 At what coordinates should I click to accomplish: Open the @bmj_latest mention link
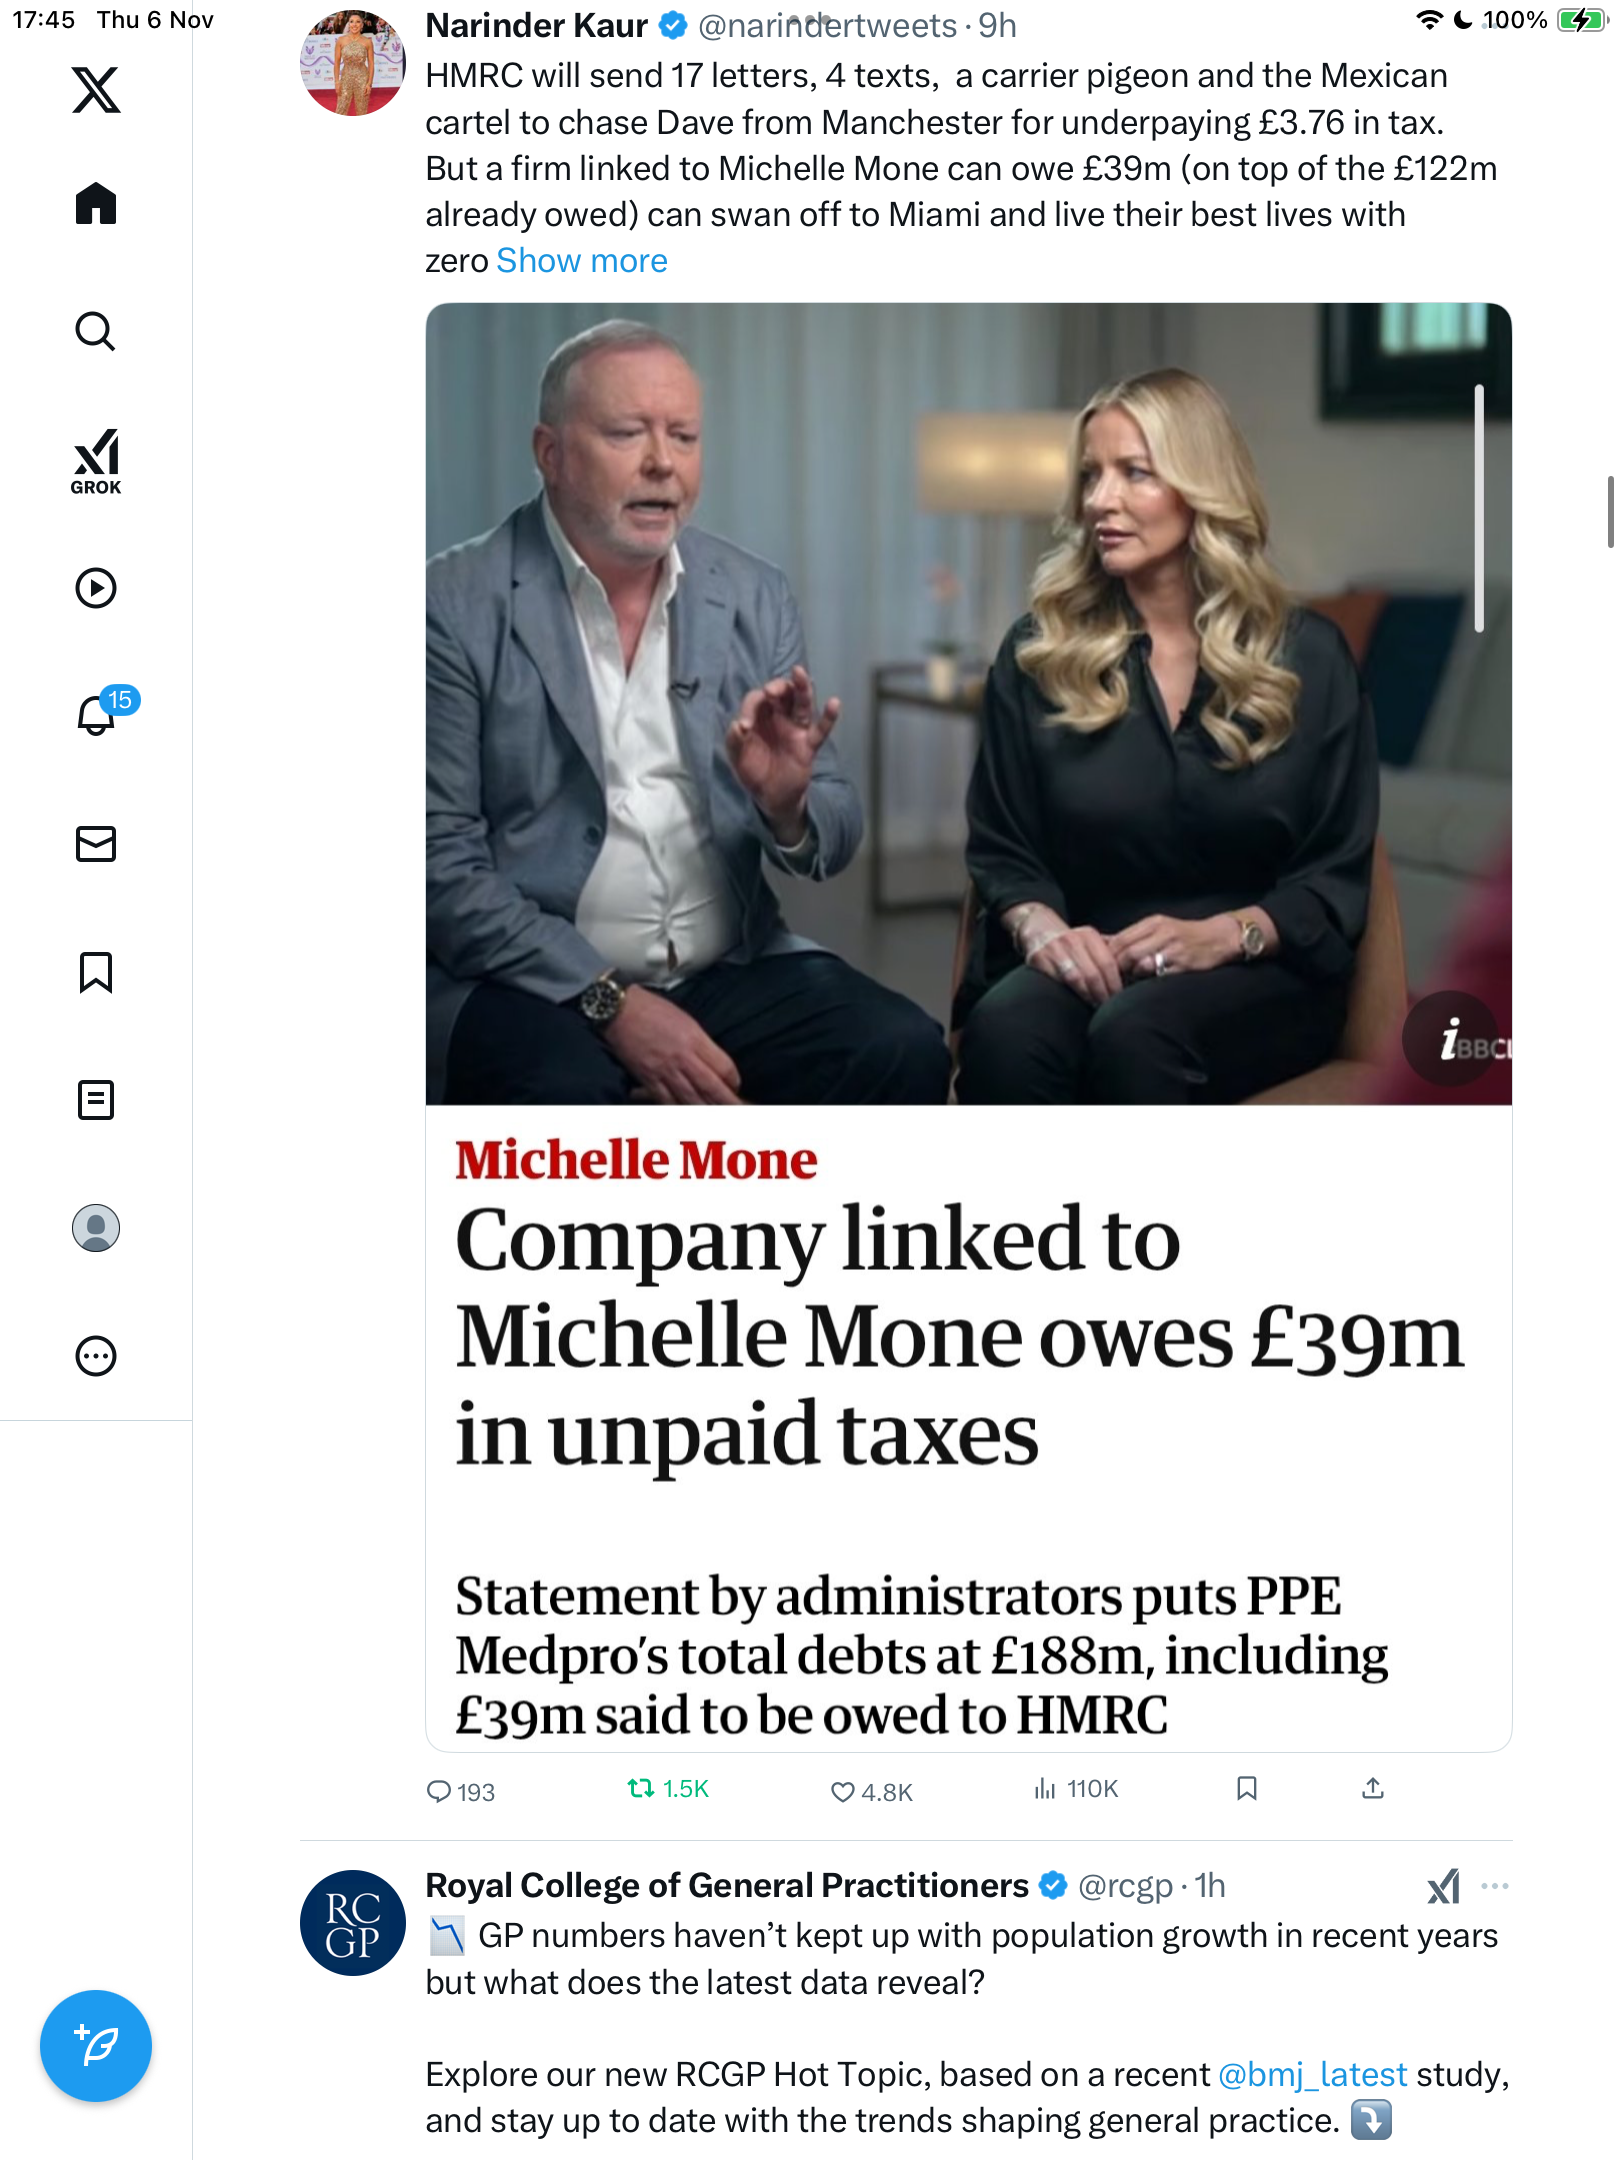[1312, 2075]
